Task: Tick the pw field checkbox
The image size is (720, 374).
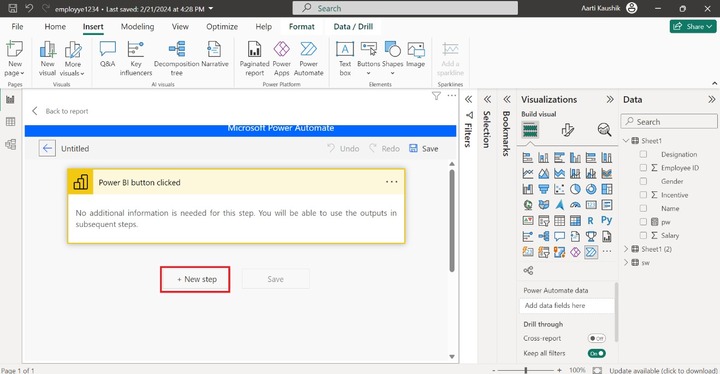Action: [643, 222]
